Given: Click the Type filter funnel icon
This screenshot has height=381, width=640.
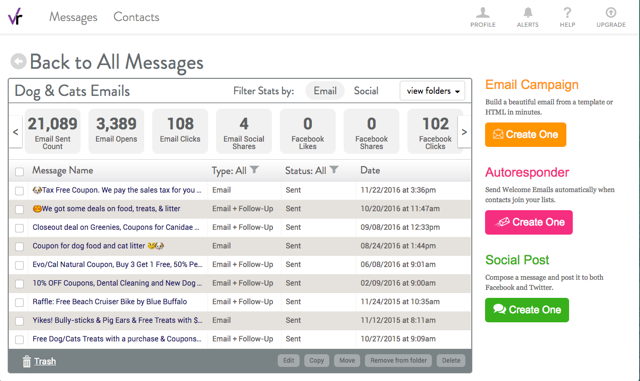Looking at the screenshot, I should 254,169.
